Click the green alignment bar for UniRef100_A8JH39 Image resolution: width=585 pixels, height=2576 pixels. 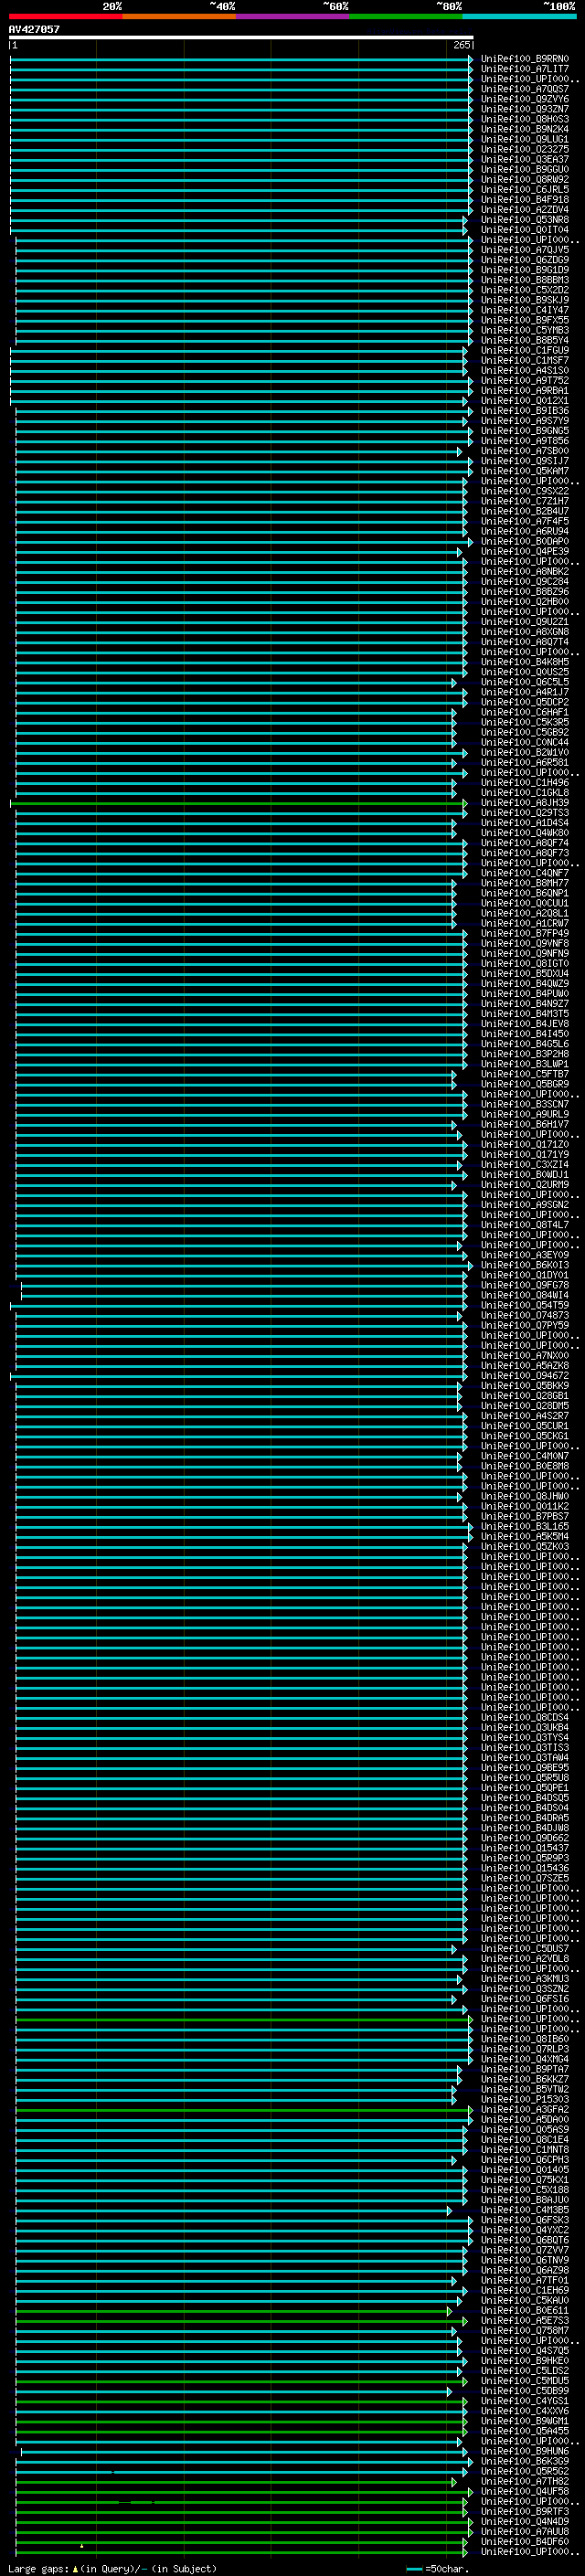(x=238, y=803)
